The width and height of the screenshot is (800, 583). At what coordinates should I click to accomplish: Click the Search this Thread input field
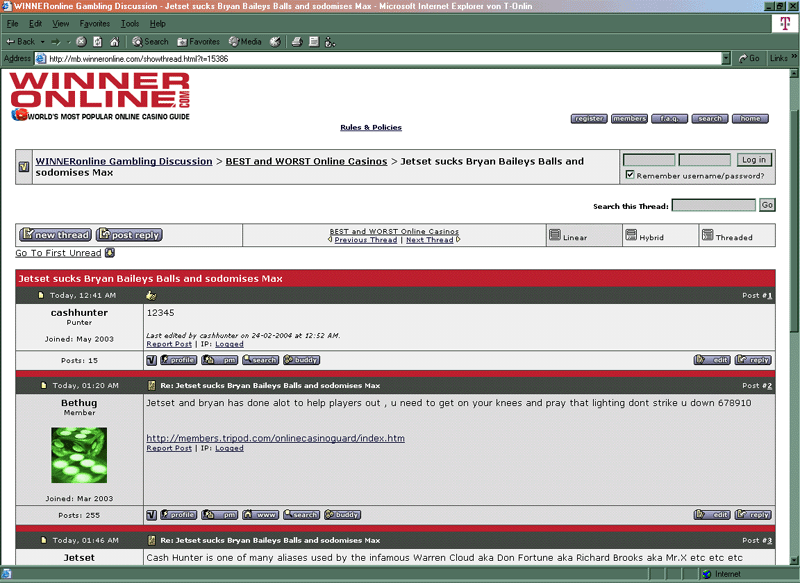pyautogui.click(x=713, y=205)
